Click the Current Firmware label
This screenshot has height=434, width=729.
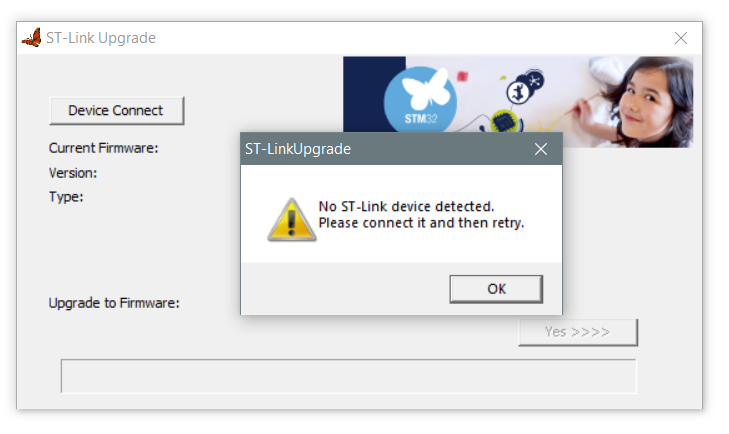tap(104, 148)
